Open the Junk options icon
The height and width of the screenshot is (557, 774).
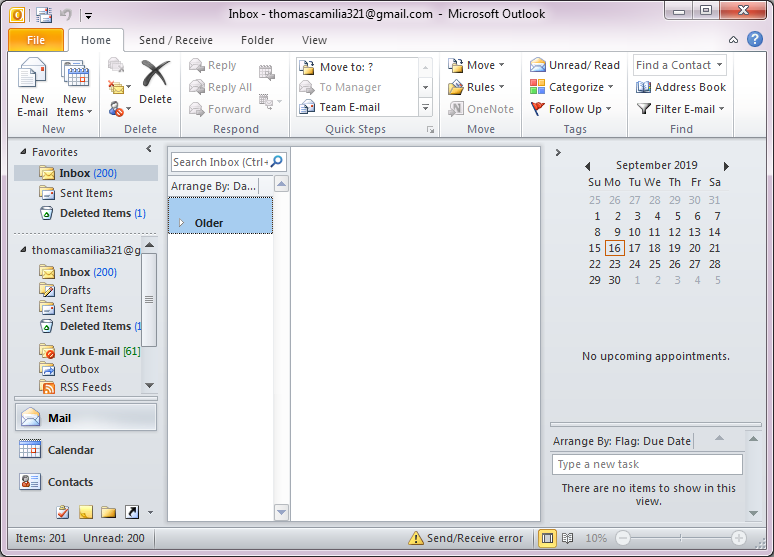pyautogui.click(x=119, y=109)
